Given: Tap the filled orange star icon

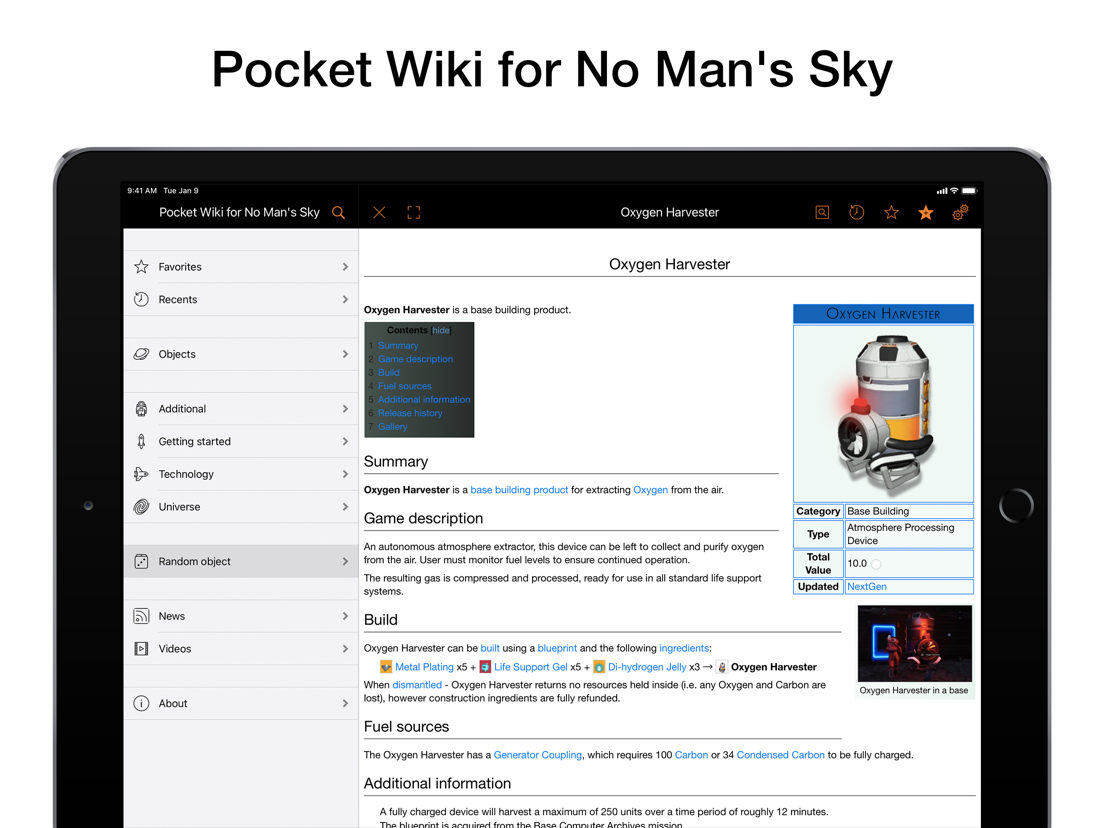Looking at the screenshot, I should click(926, 213).
